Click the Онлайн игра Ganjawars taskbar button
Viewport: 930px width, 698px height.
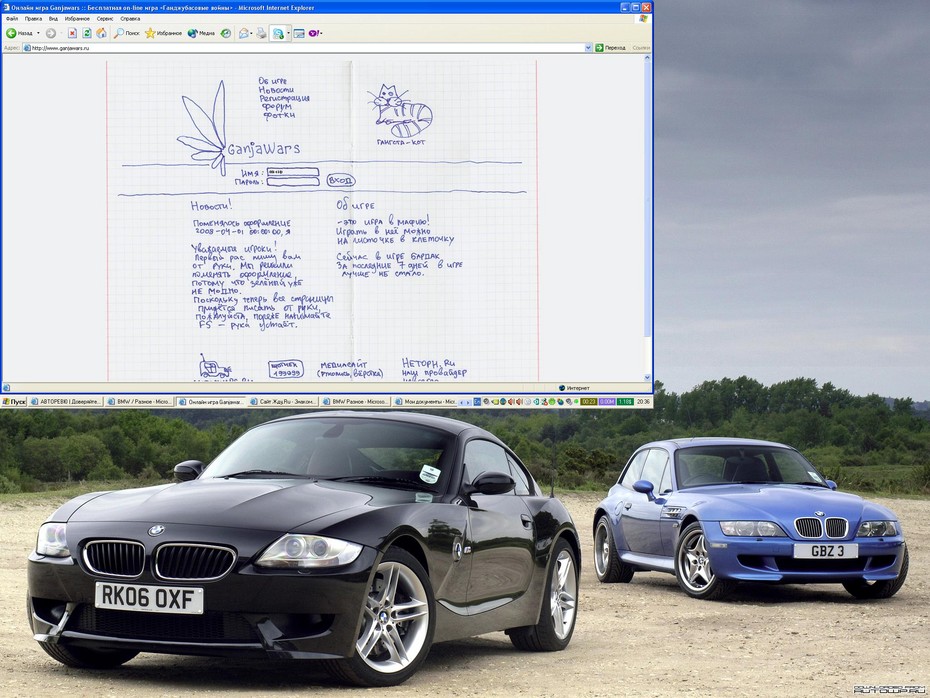(x=211, y=401)
